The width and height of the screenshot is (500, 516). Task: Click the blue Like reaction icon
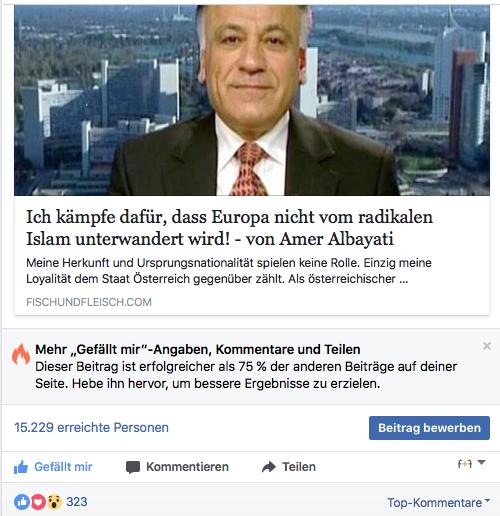[22, 502]
